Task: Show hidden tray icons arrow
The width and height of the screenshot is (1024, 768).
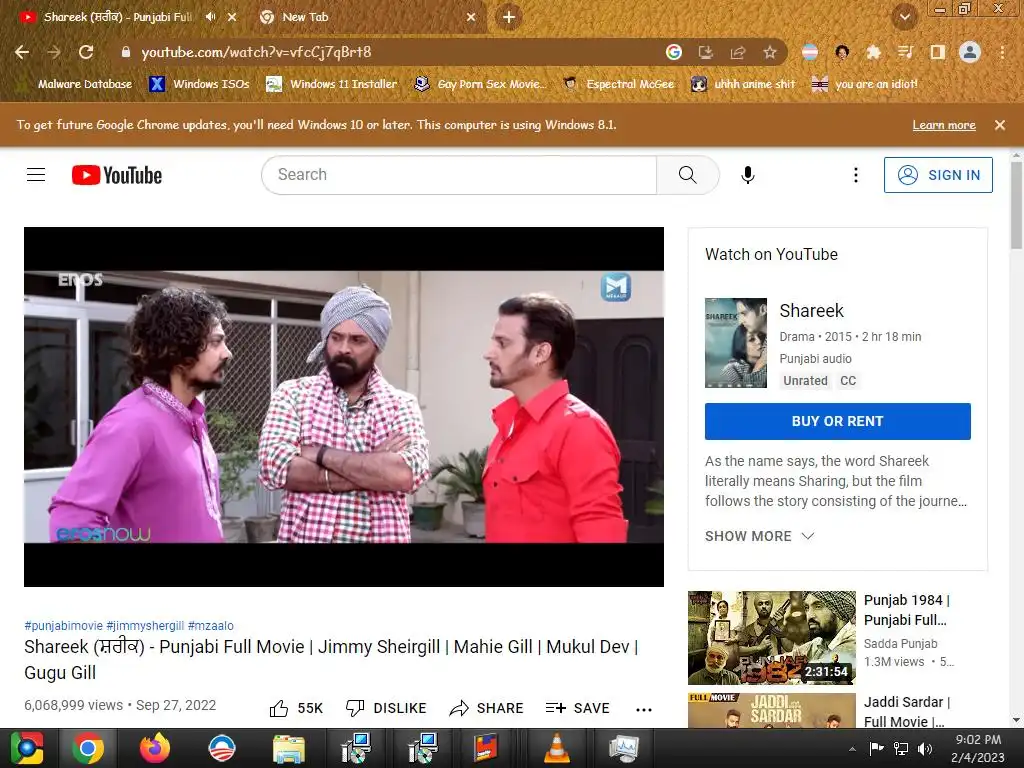Action: tap(852, 749)
